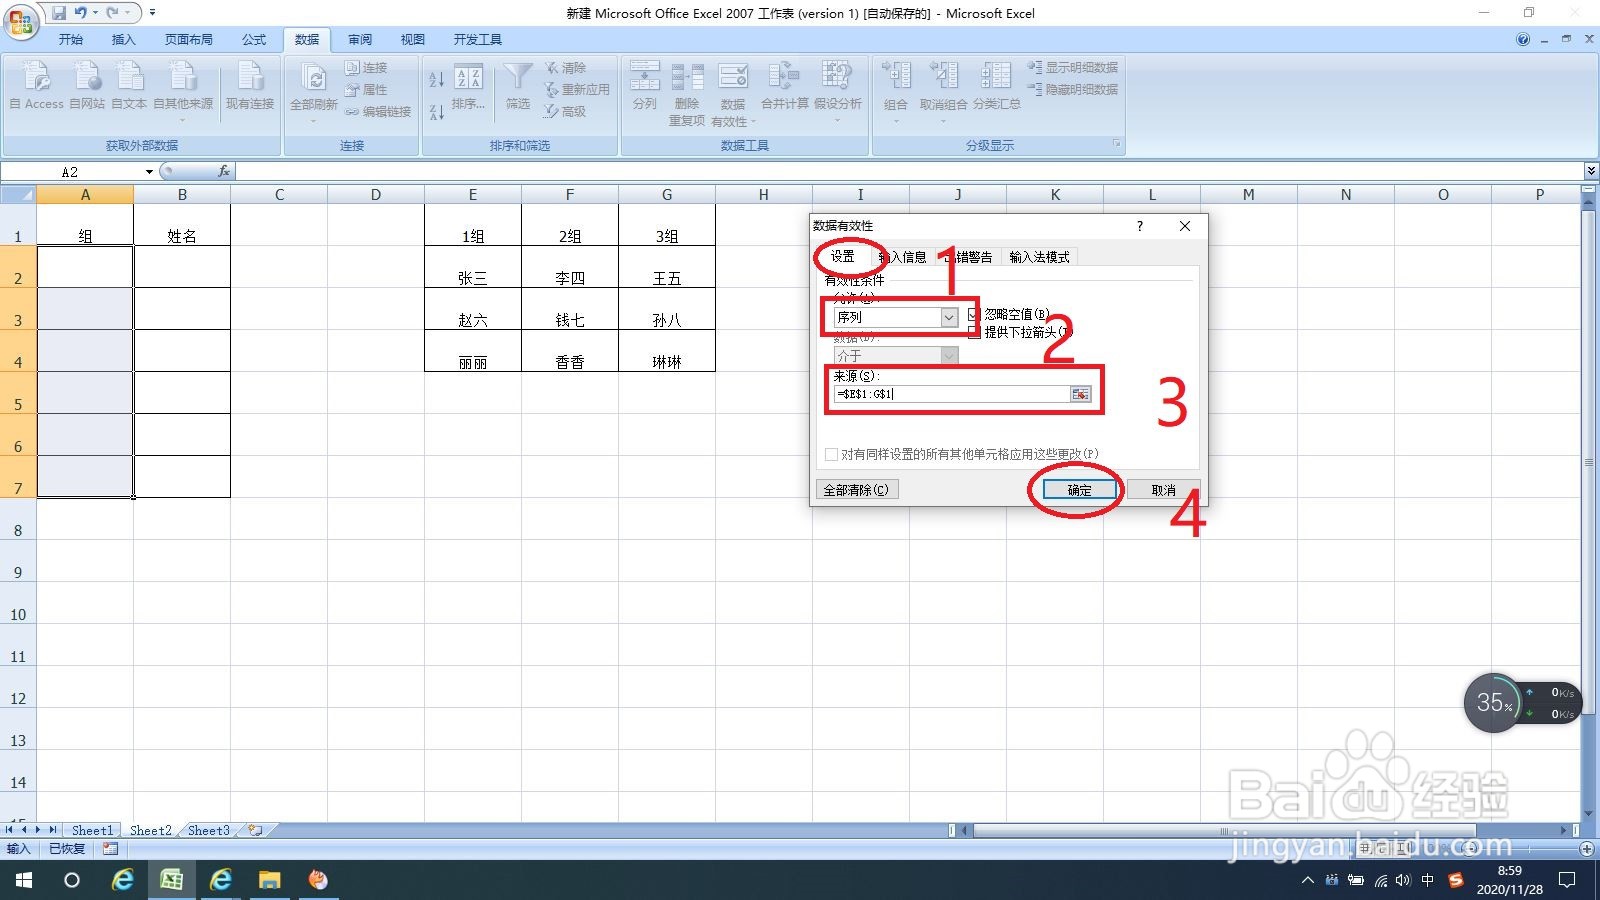Click the 取消 button
1600x900 pixels.
[x=1163, y=490]
